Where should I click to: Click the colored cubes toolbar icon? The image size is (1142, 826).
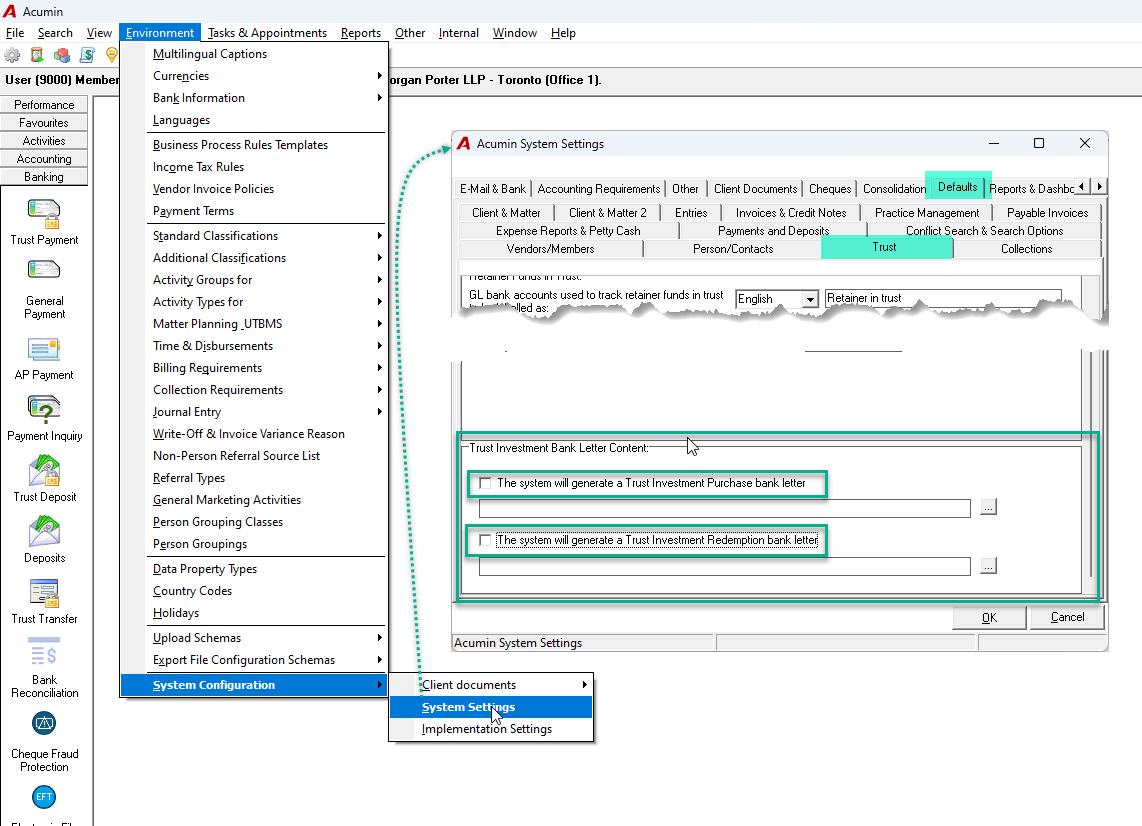[62, 55]
